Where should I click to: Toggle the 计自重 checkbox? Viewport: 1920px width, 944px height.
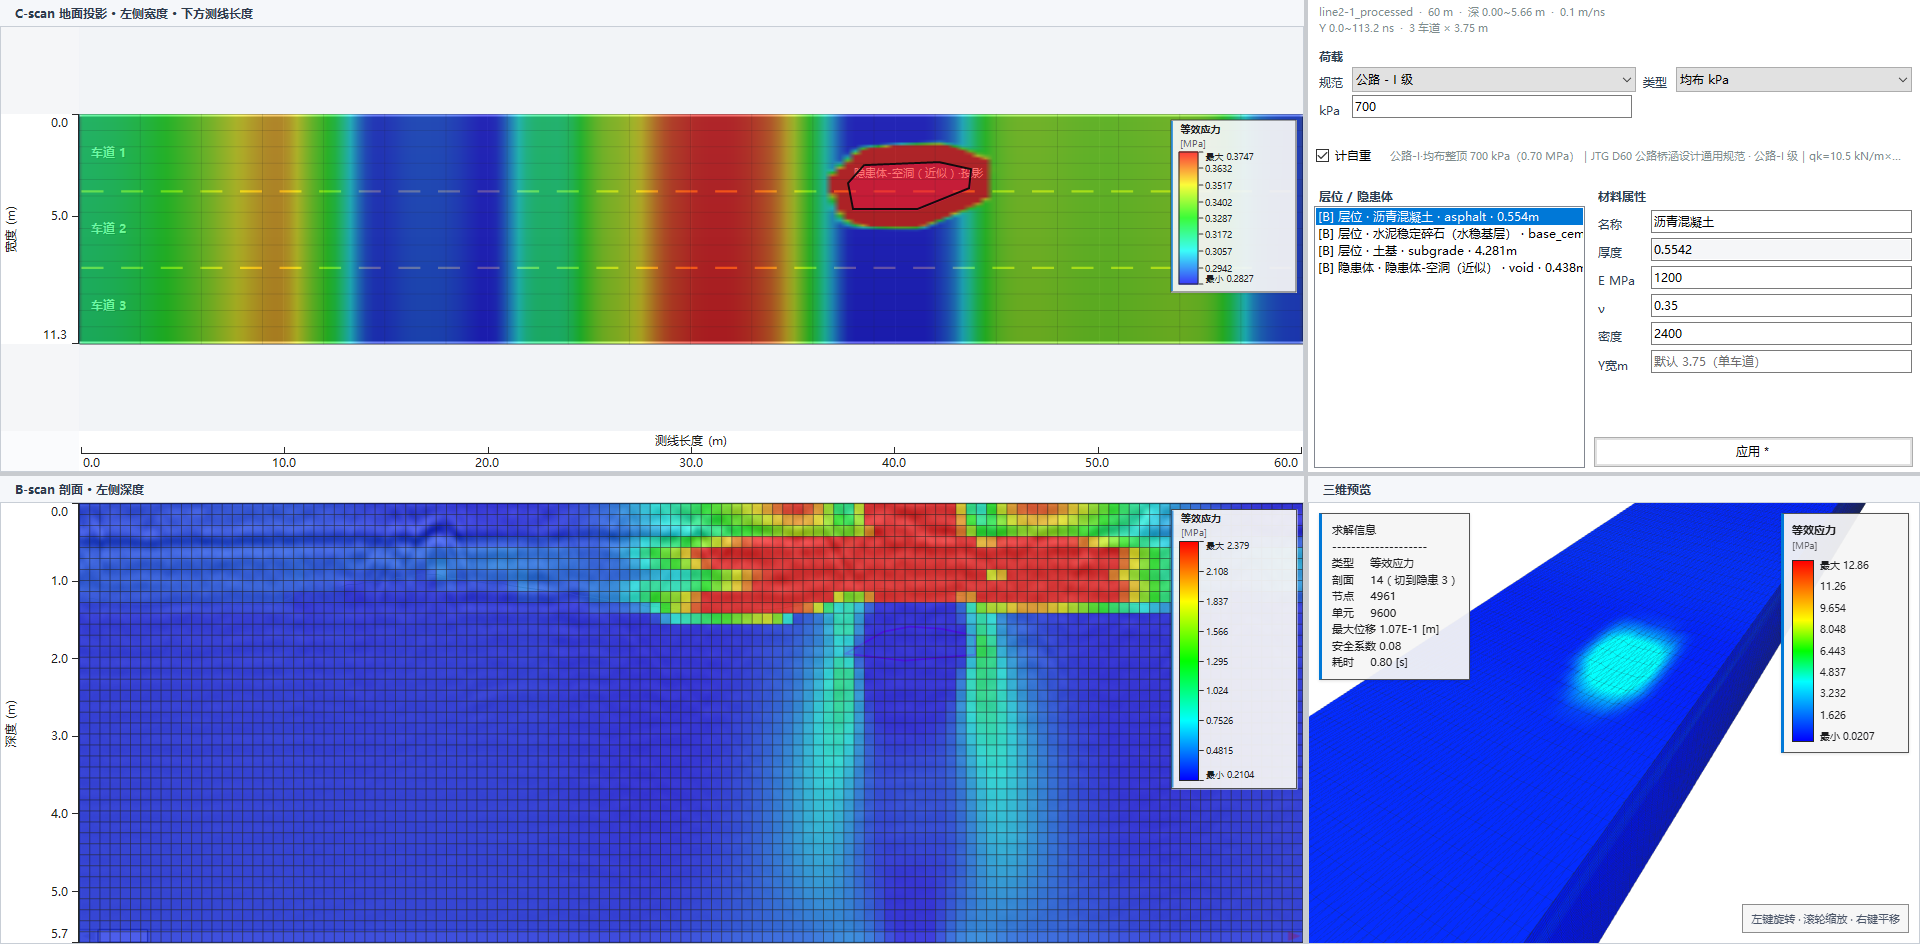point(1323,155)
